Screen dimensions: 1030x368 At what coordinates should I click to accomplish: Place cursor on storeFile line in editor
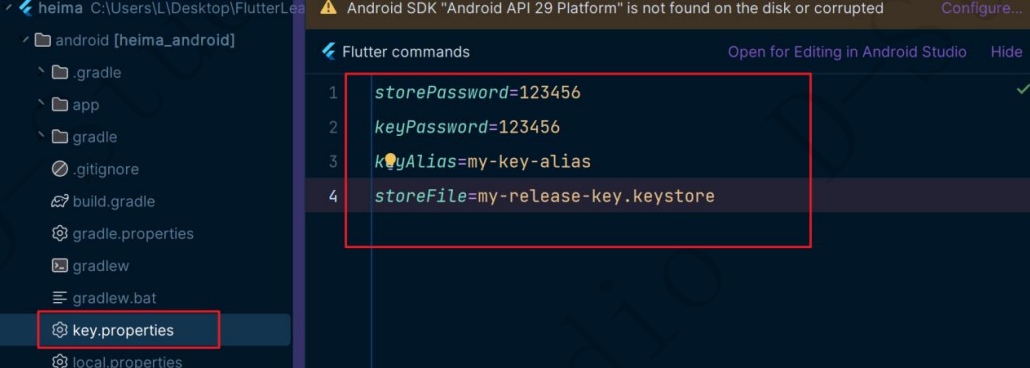pyautogui.click(x=545, y=196)
